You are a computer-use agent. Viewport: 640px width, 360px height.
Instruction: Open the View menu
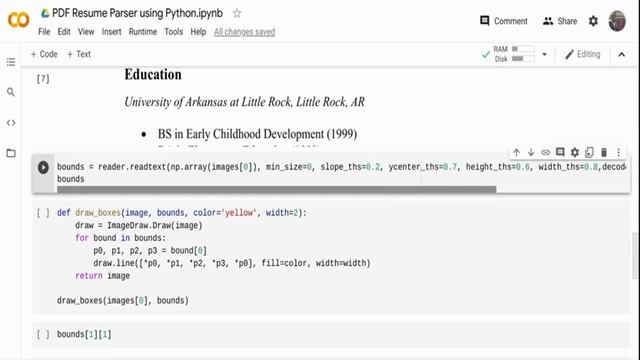coord(86,32)
